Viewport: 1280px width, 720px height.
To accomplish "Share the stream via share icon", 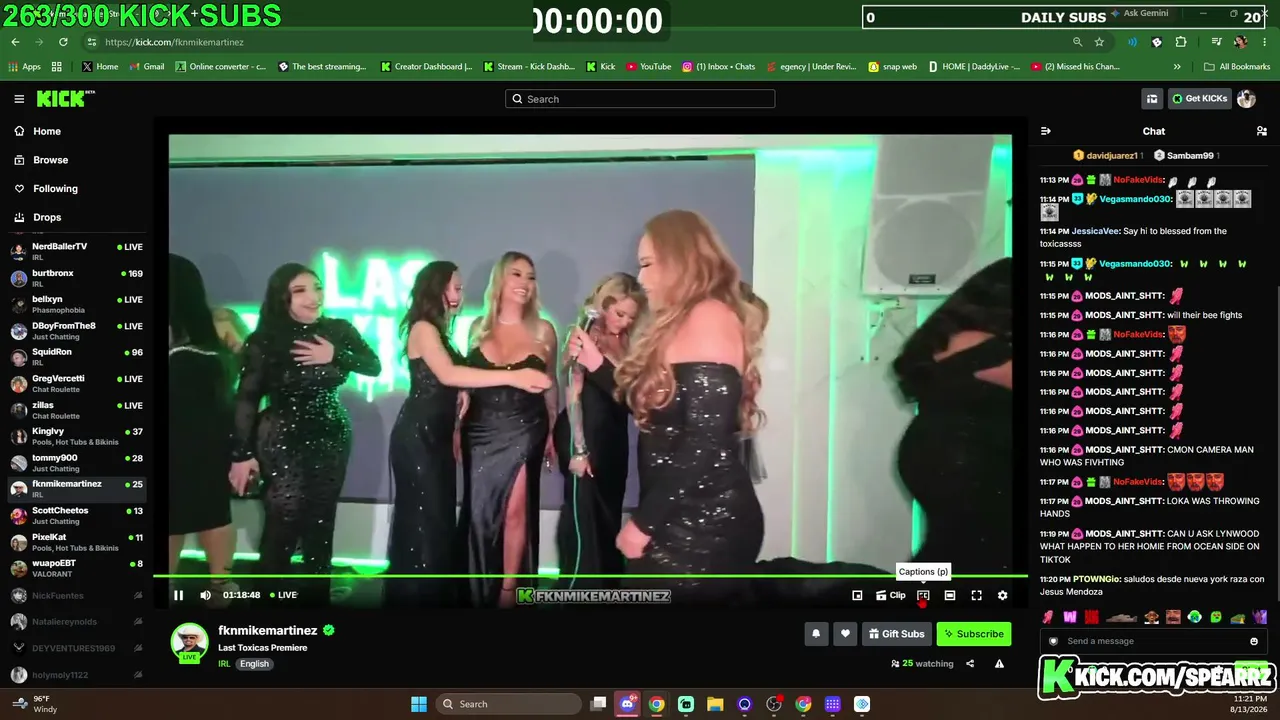I will (970, 663).
